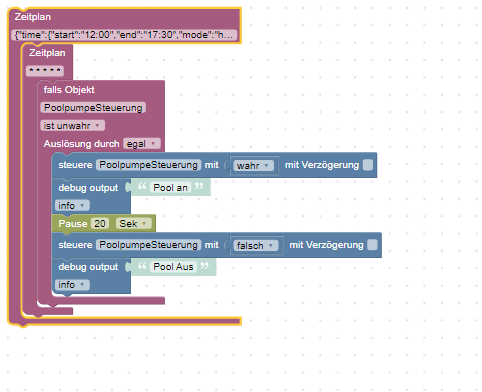Select the Pause block label
The width and height of the screenshot is (482, 392).
click(73, 223)
